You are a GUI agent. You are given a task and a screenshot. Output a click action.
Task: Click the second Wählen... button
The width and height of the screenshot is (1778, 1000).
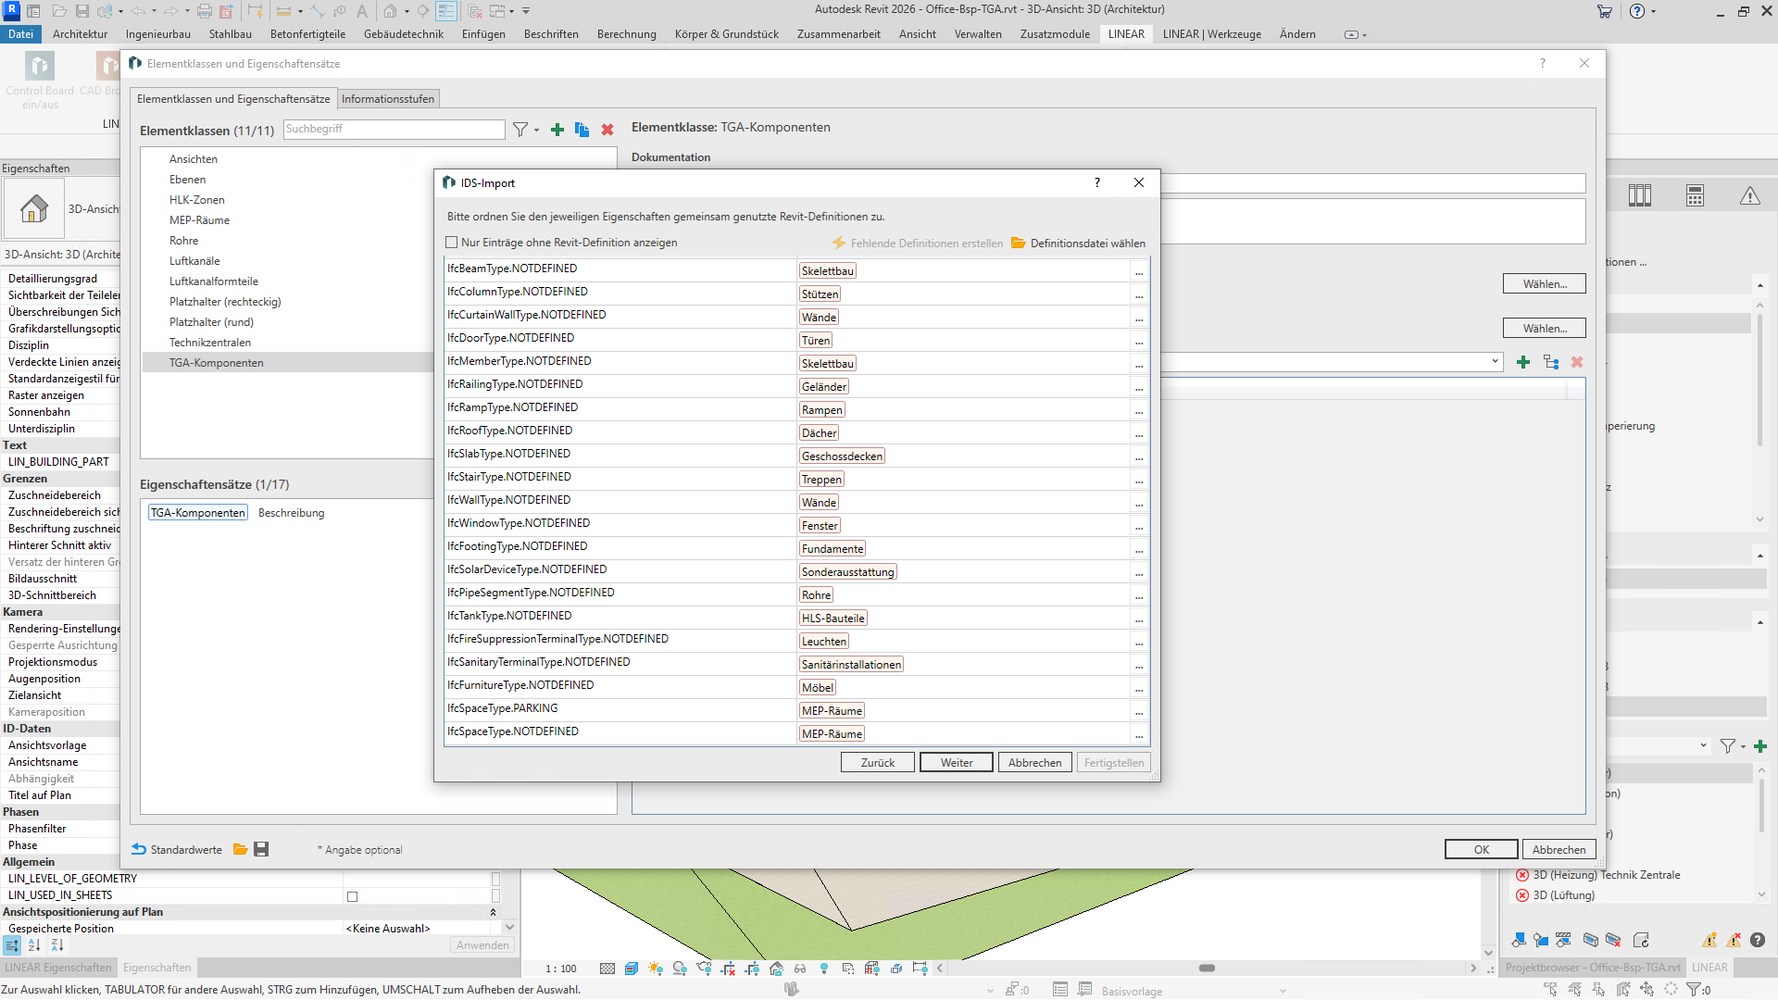pyautogui.click(x=1544, y=328)
